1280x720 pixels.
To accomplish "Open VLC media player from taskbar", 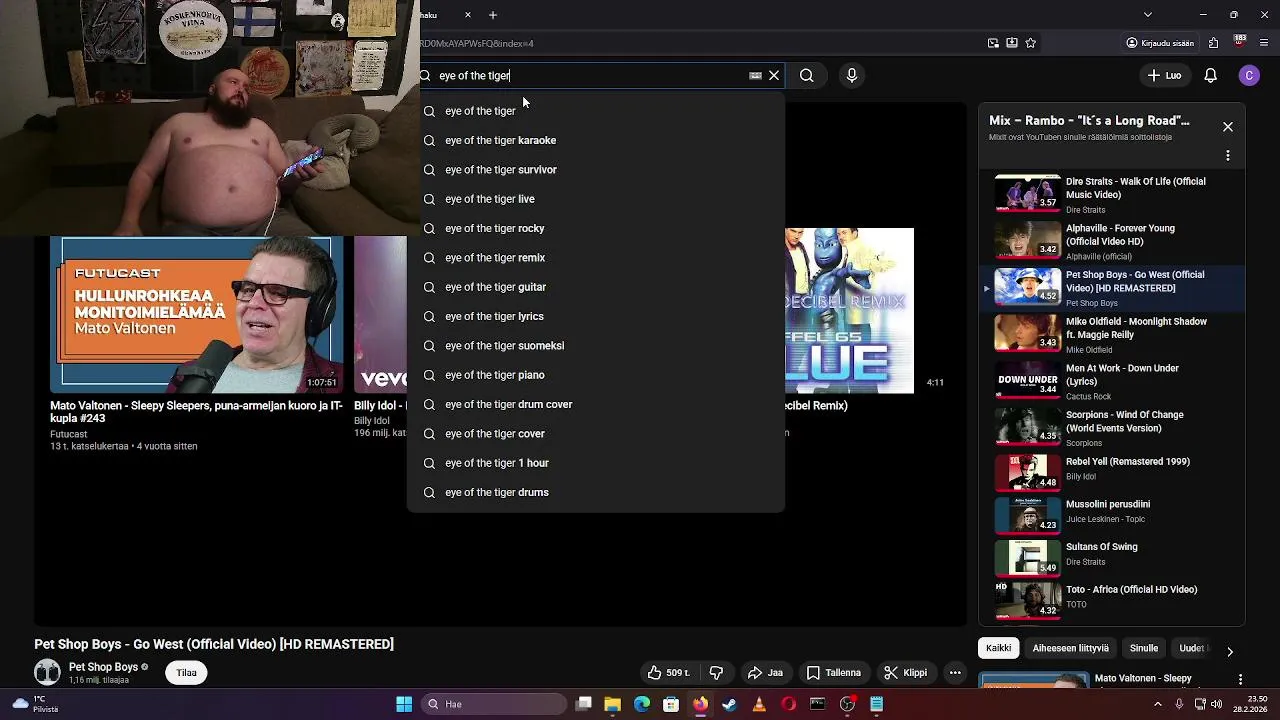I will (x=758, y=704).
